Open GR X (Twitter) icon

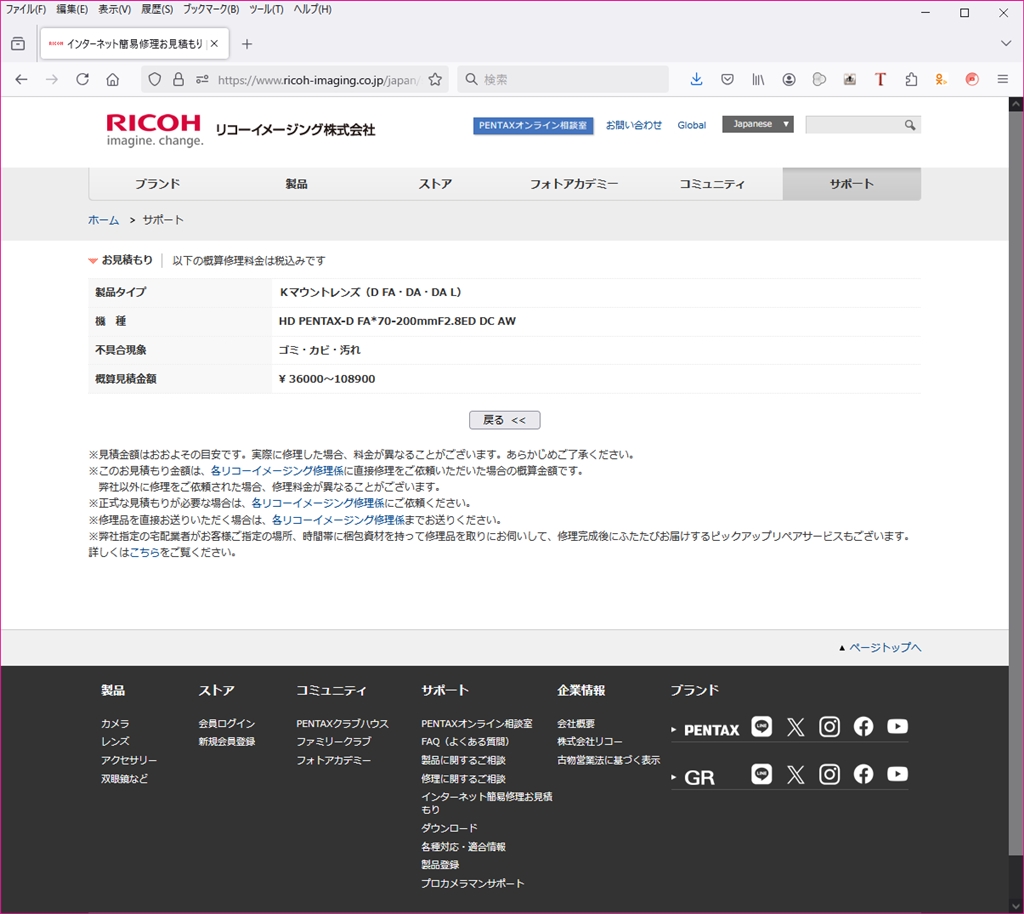coord(795,774)
